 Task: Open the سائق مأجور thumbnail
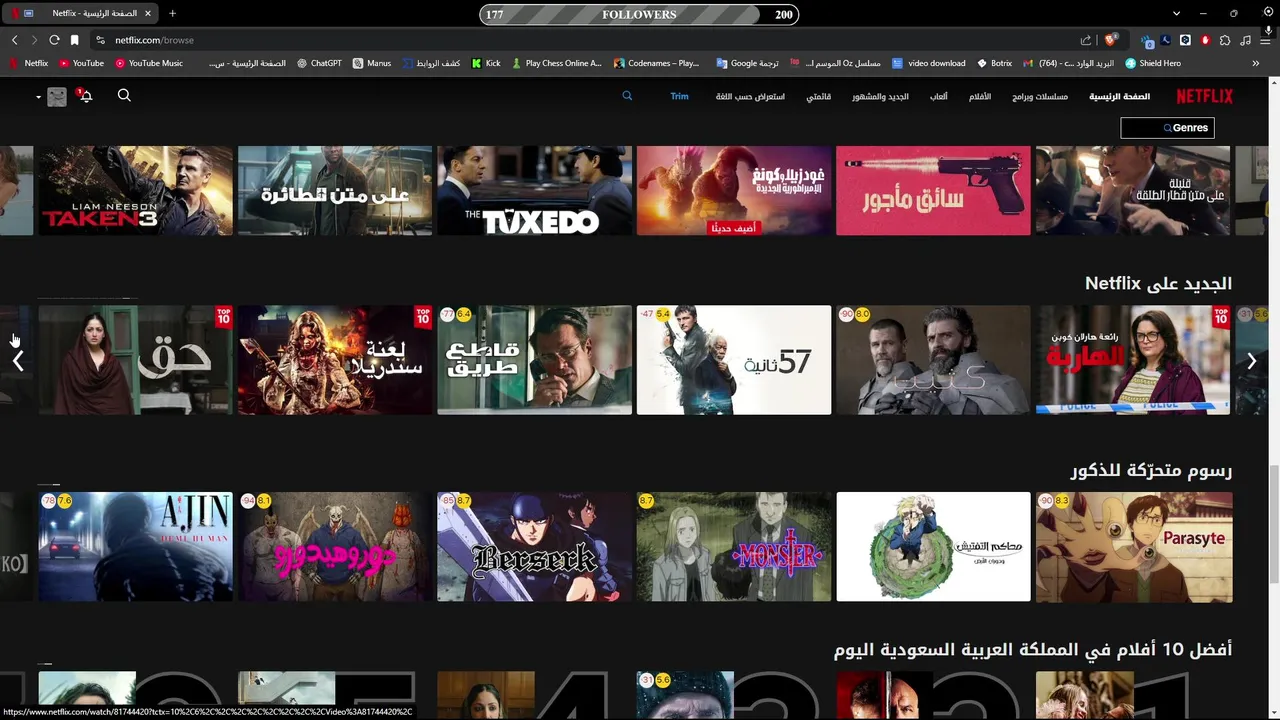(x=933, y=191)
